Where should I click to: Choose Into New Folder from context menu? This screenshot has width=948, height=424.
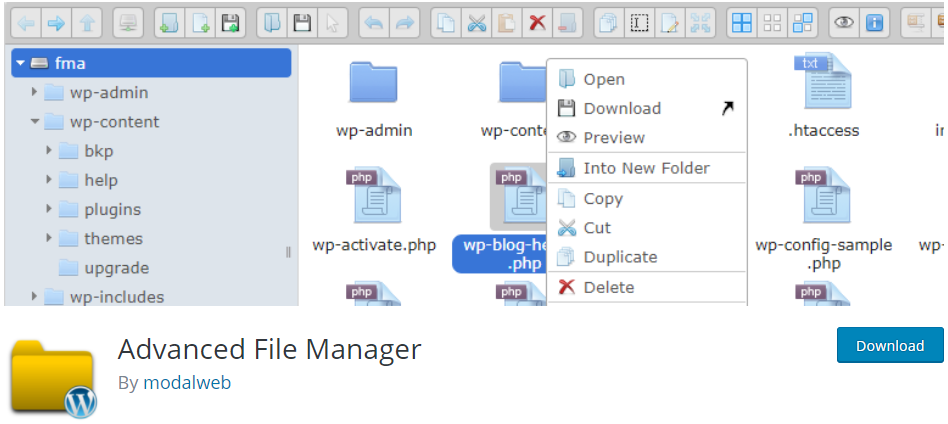tap(647, 168)
